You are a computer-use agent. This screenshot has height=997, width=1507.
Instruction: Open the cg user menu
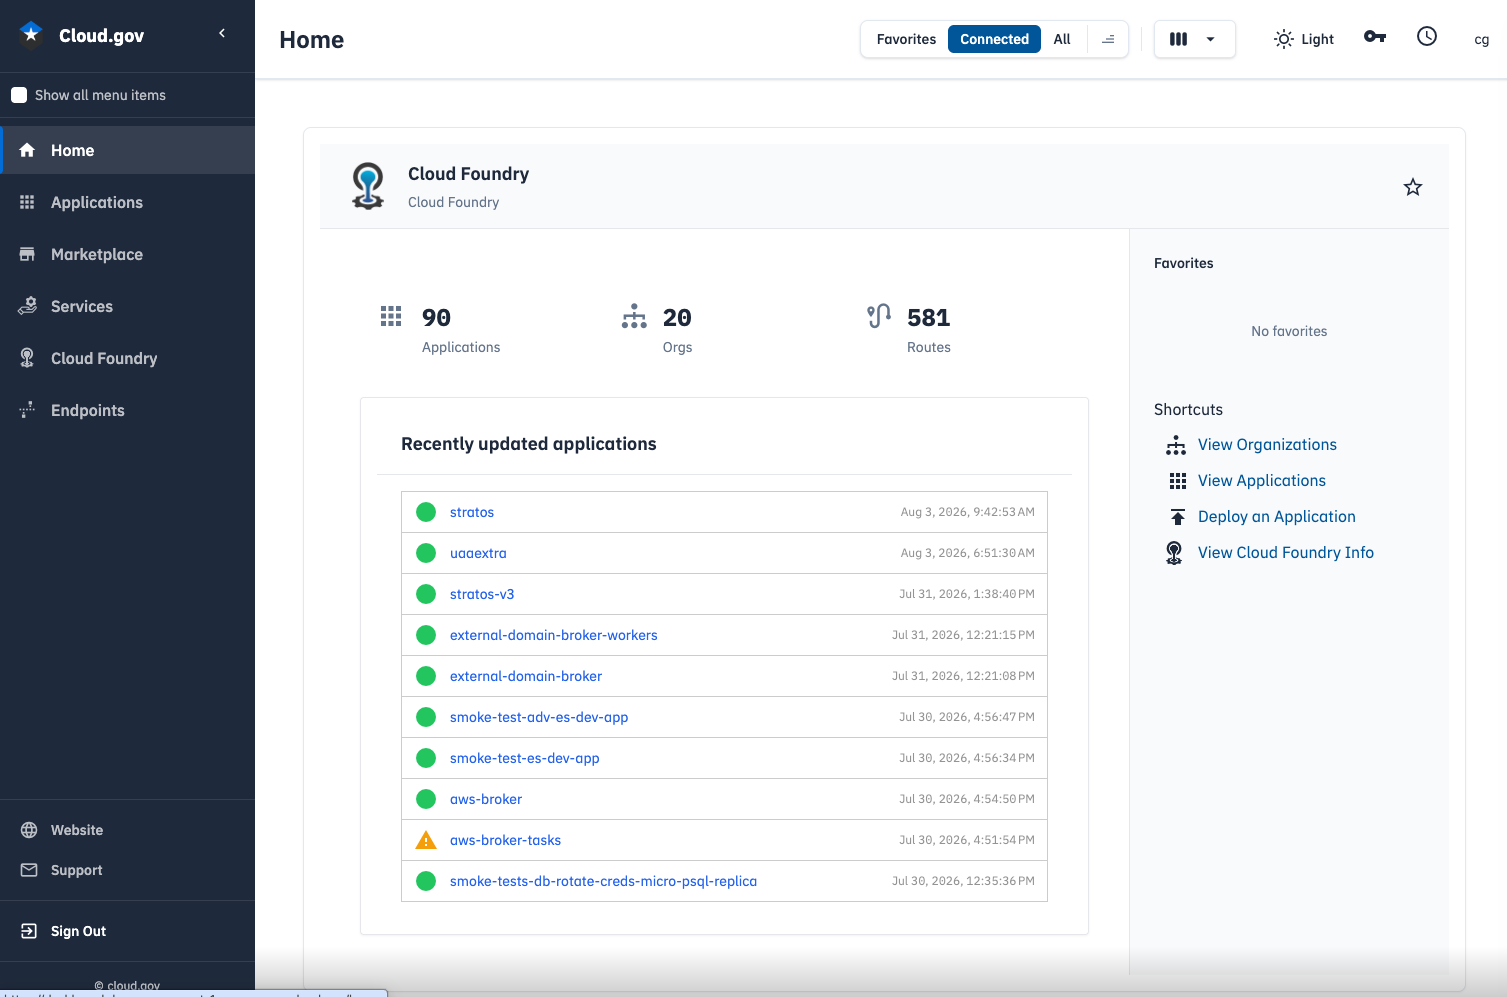[1481, 40]
